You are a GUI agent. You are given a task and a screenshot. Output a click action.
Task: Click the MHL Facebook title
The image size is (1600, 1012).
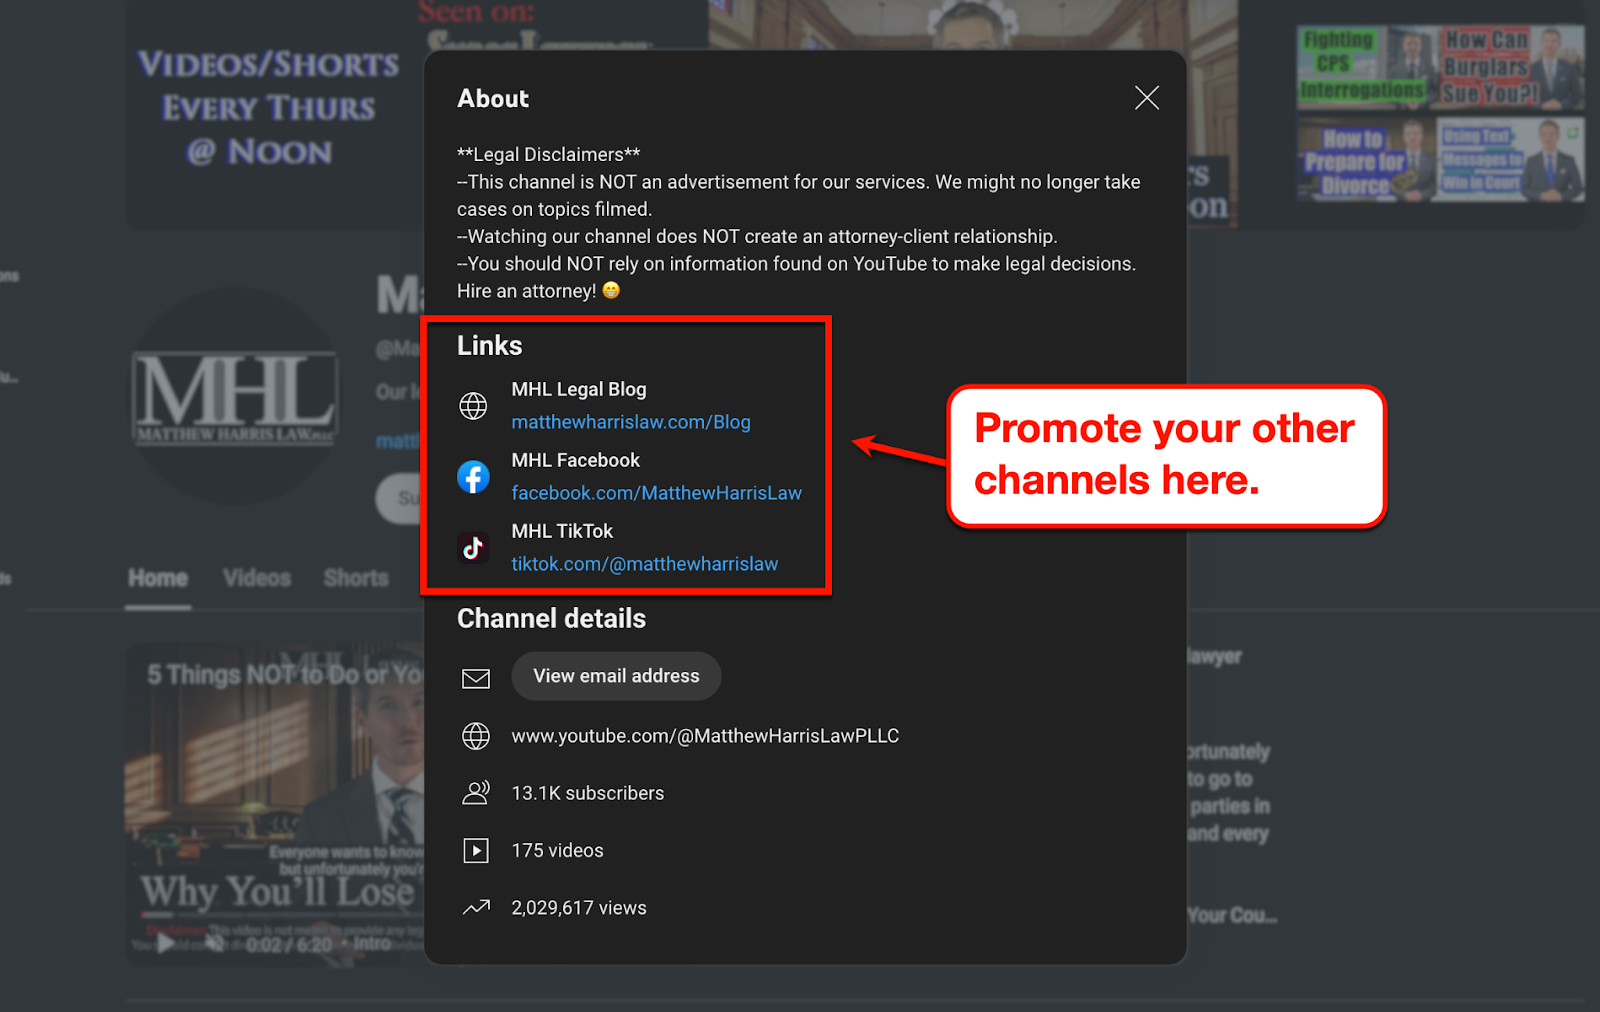575,460
